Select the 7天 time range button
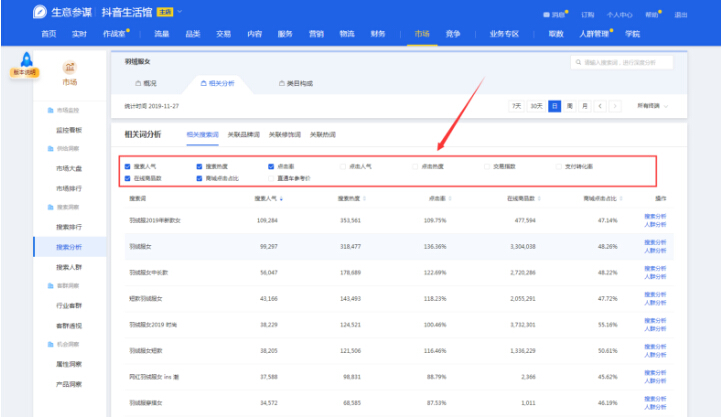The image size is (721, 417). tap(516, 105)
